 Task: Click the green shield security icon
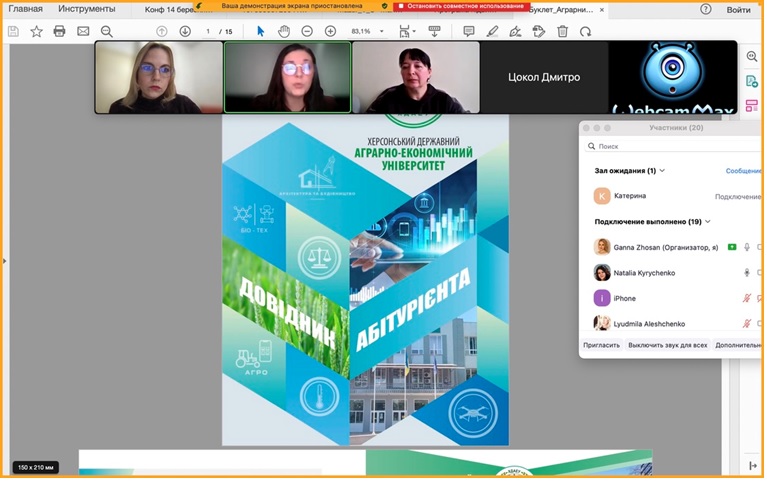[384, 6]
